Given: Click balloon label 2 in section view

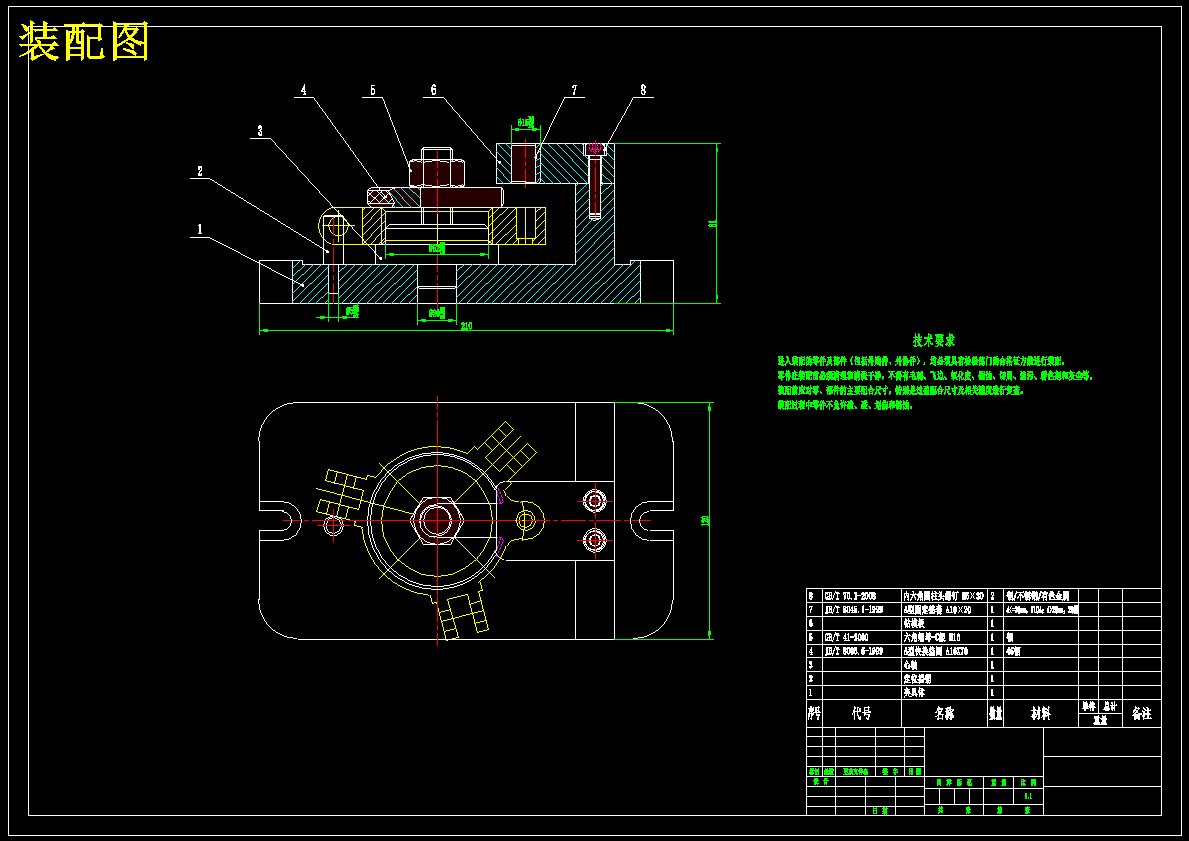Looking at the screenshot, I should coord(200,171).
